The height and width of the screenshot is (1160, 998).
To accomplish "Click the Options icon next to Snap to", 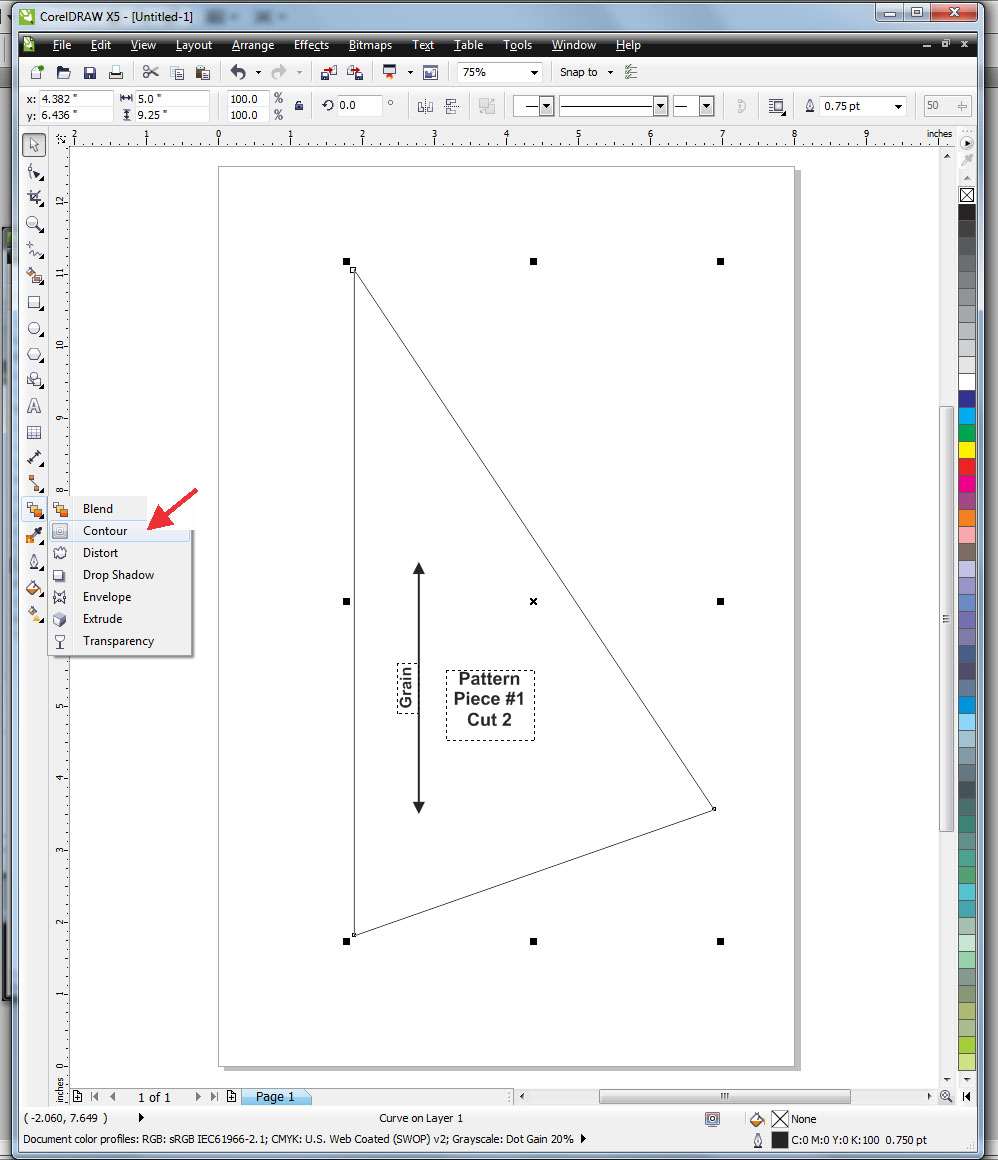I will tap(631, 72).
